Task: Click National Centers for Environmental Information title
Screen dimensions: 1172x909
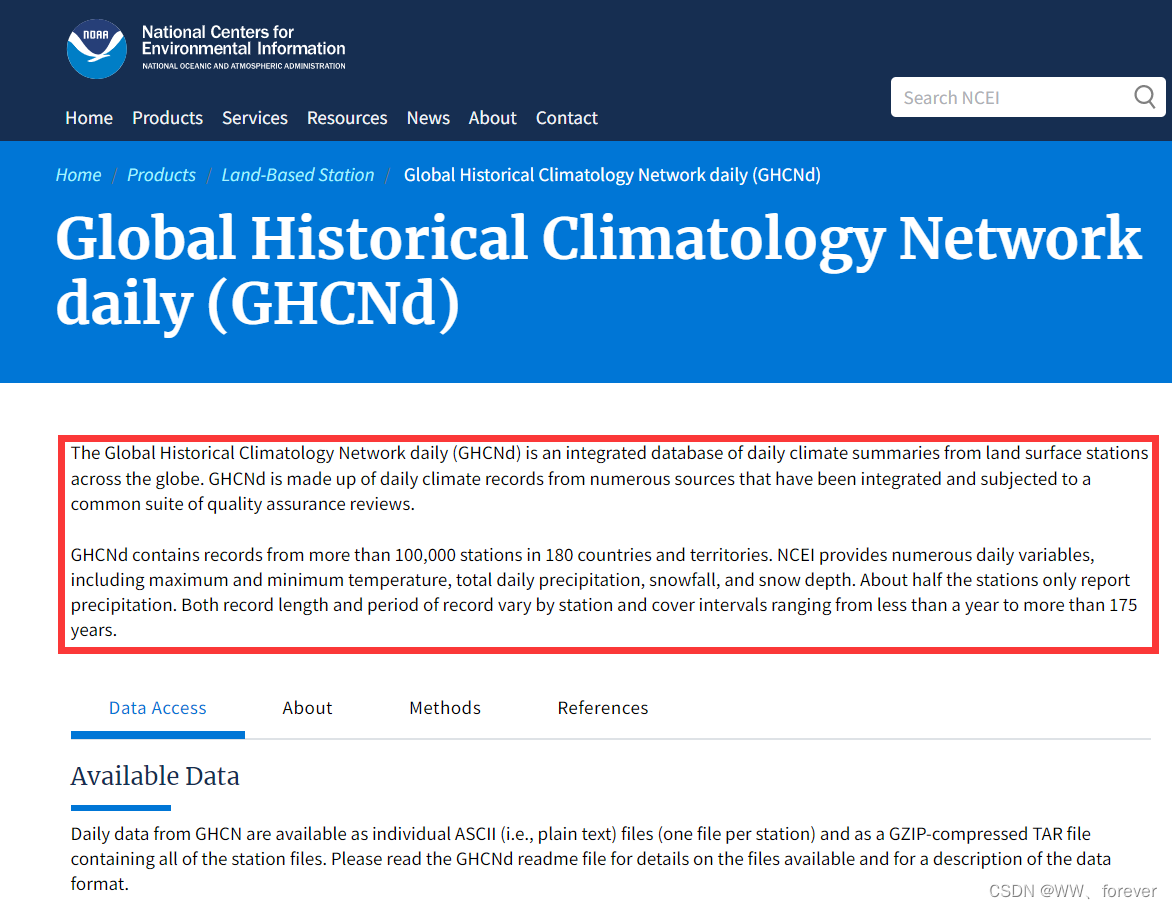Action: (x=244, y=40)
